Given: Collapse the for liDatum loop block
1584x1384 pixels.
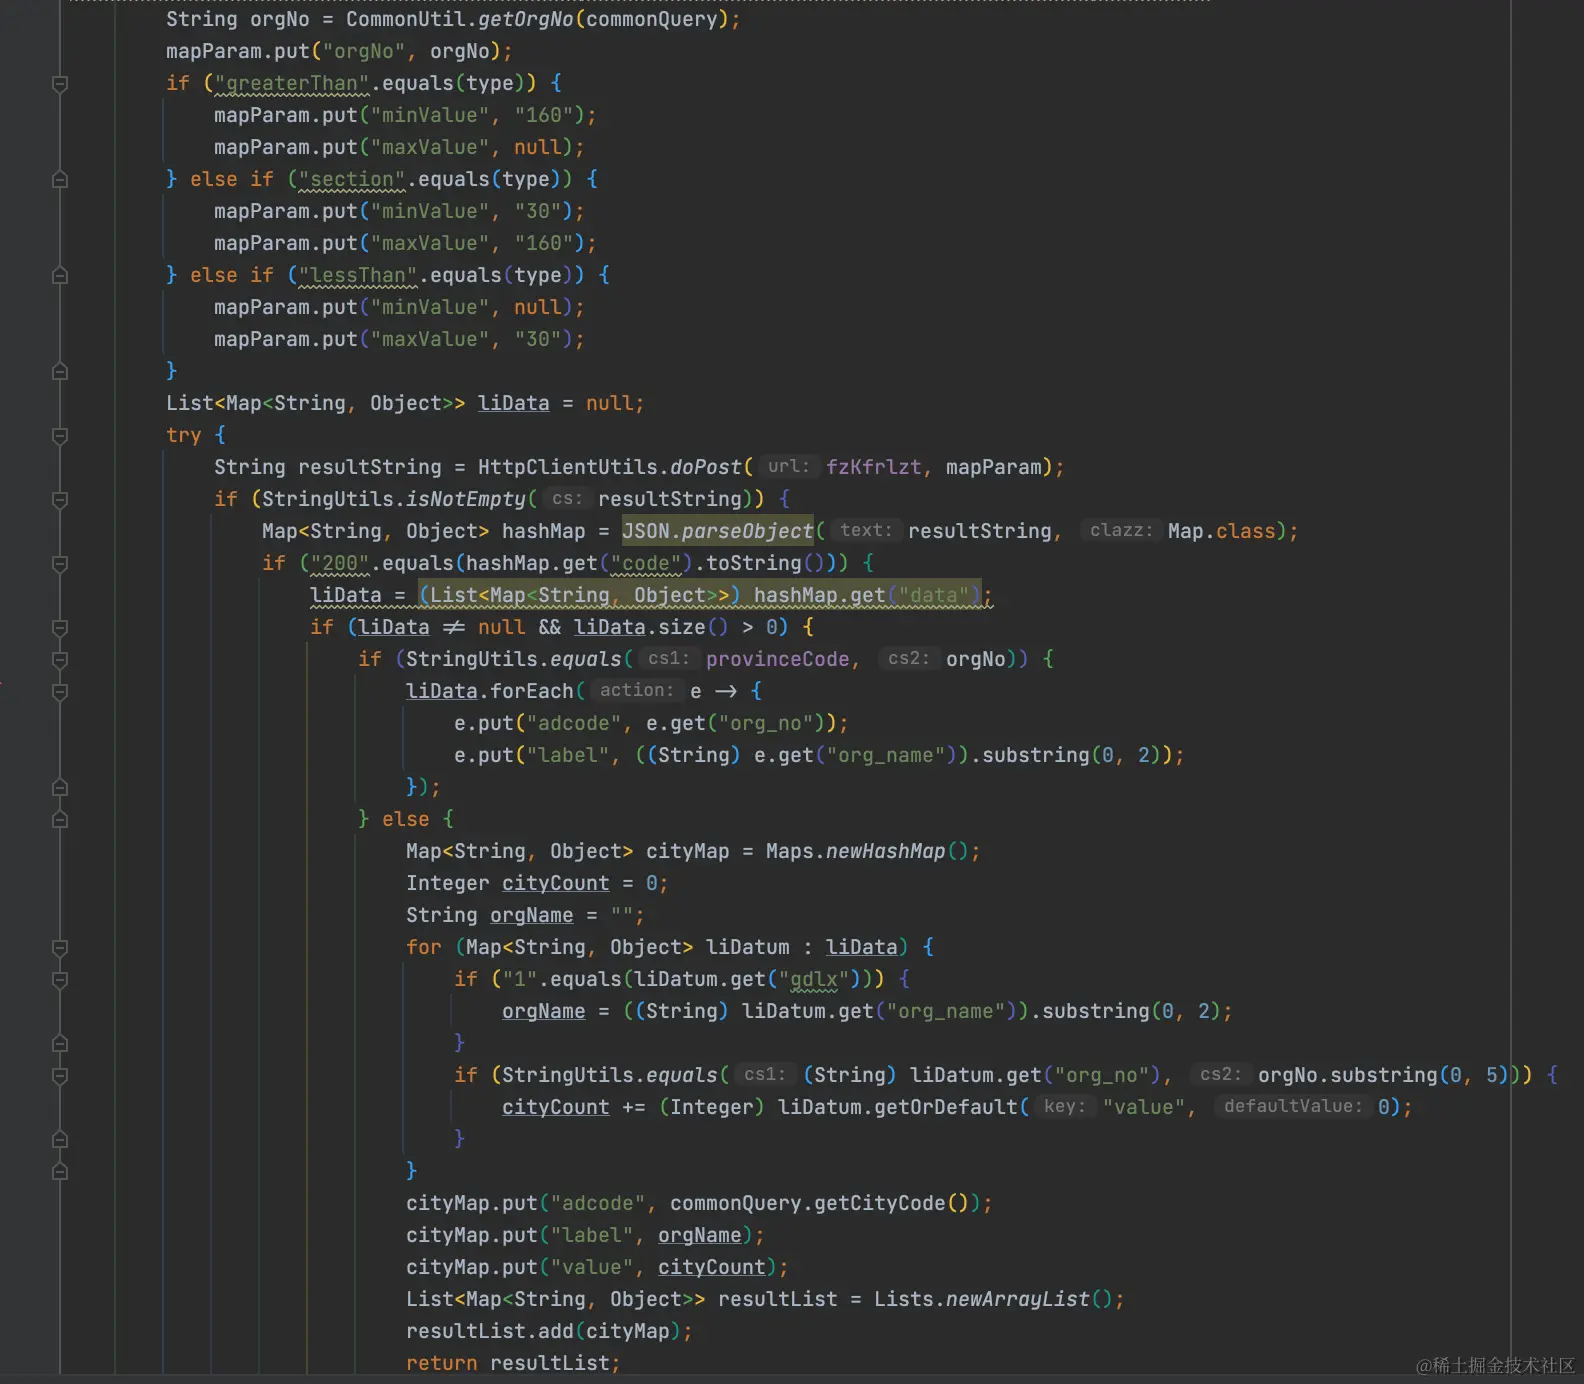Looking at the screenshot, I should coord(60,948).
